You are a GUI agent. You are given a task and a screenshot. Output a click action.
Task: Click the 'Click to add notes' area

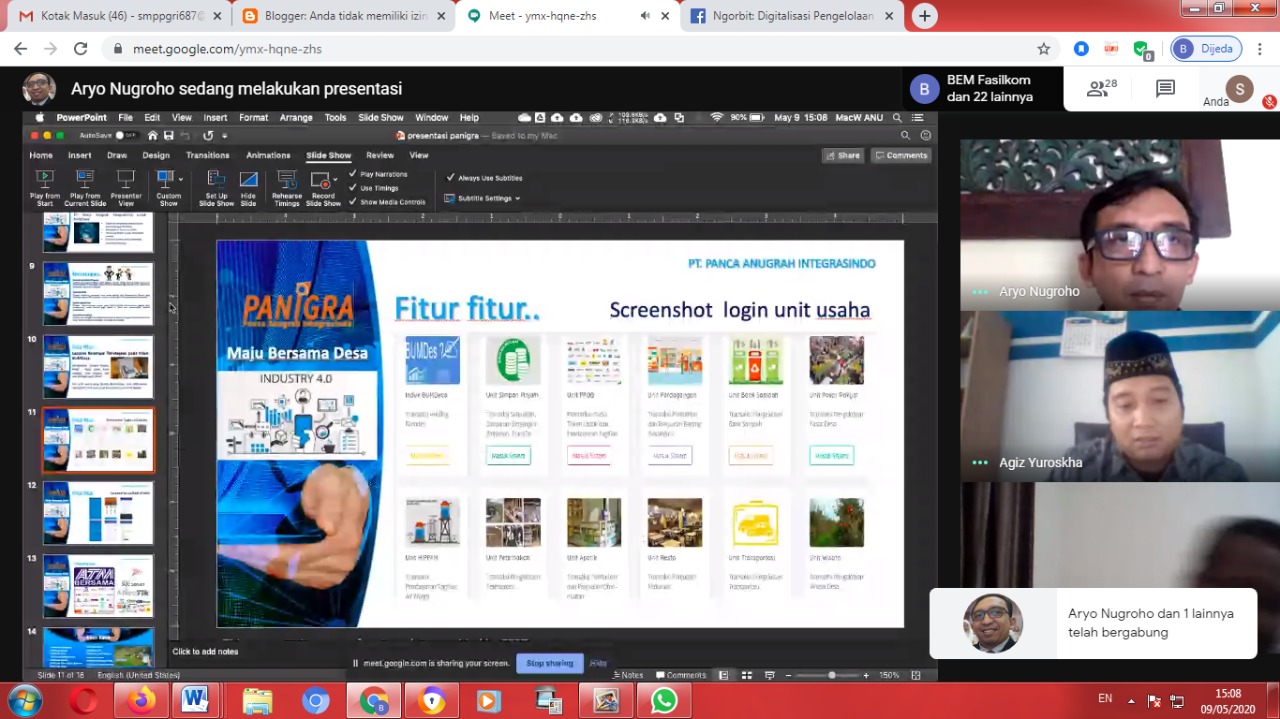tap(205, 651)
